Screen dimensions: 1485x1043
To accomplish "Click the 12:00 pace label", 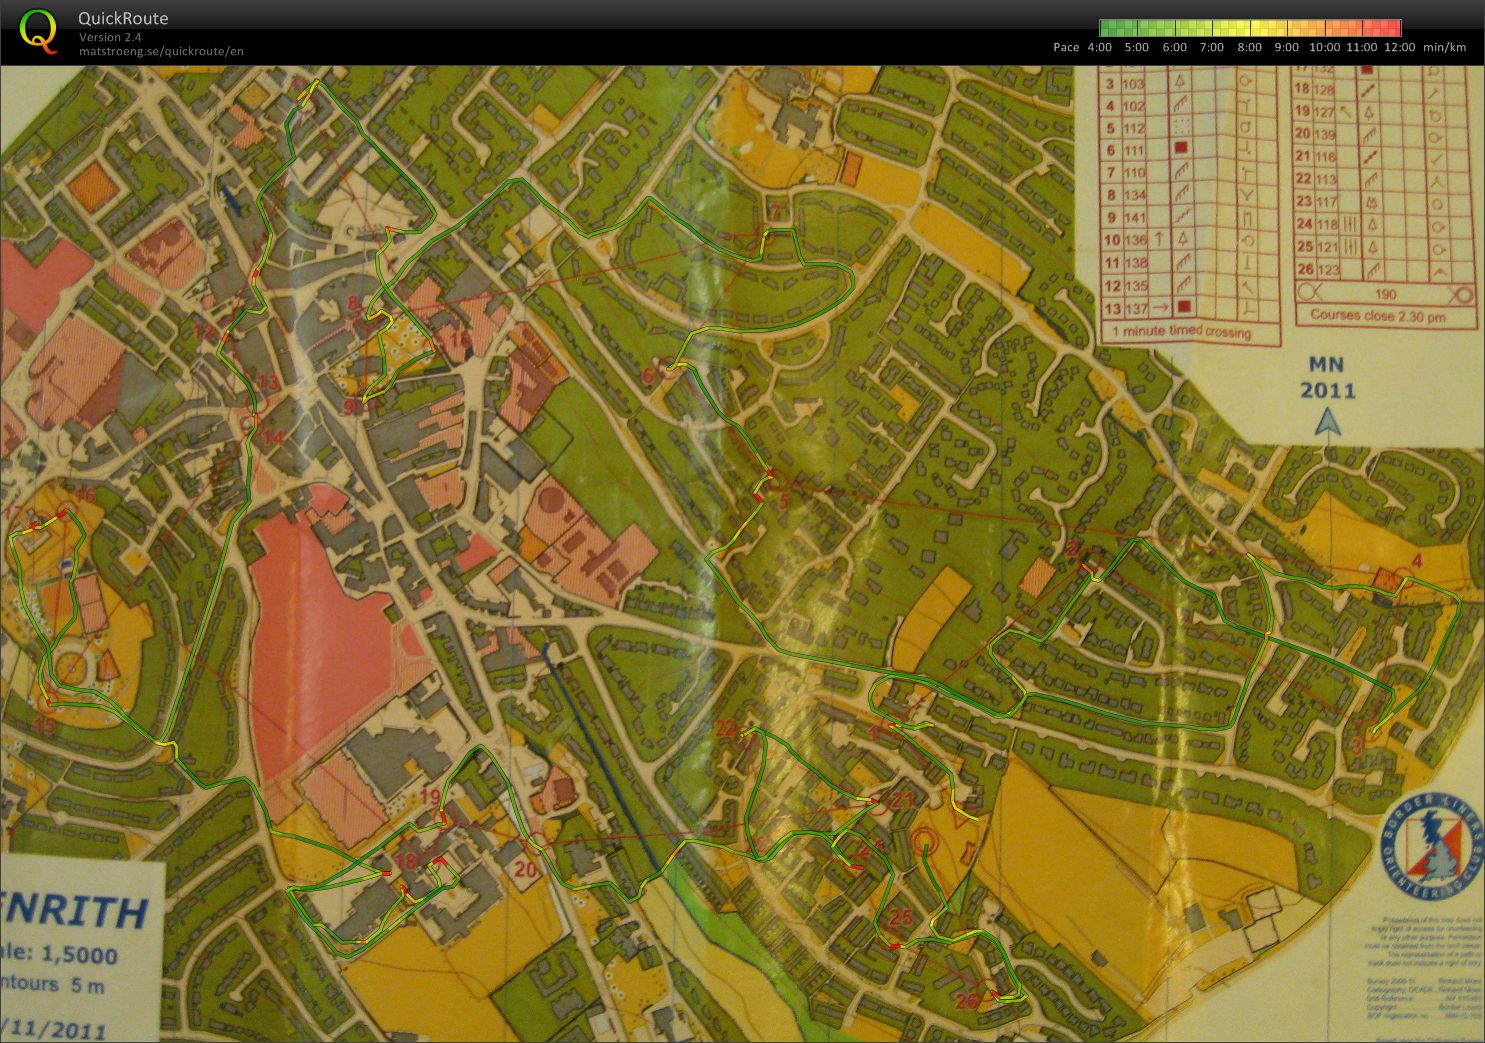I will click(1400, 47).
